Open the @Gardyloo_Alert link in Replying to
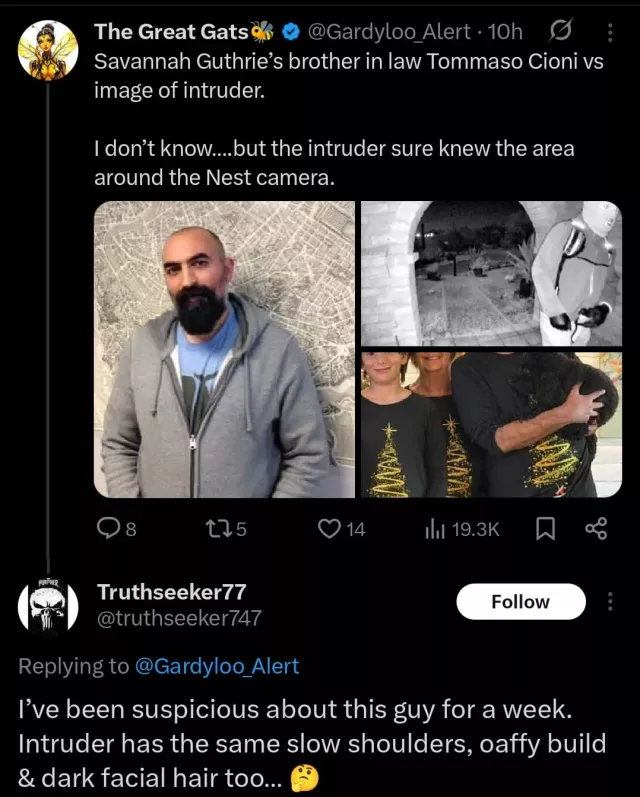 click(x=215, y=666)
